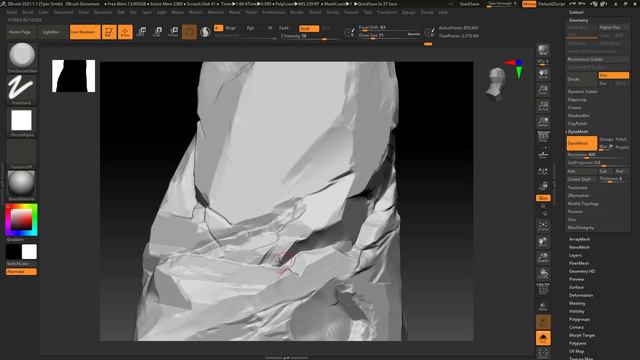The height and width of the screenshot is (360, 640).
Task: Activate the Rotate transform tool in top shelf
Action: (x=173, y=32)
